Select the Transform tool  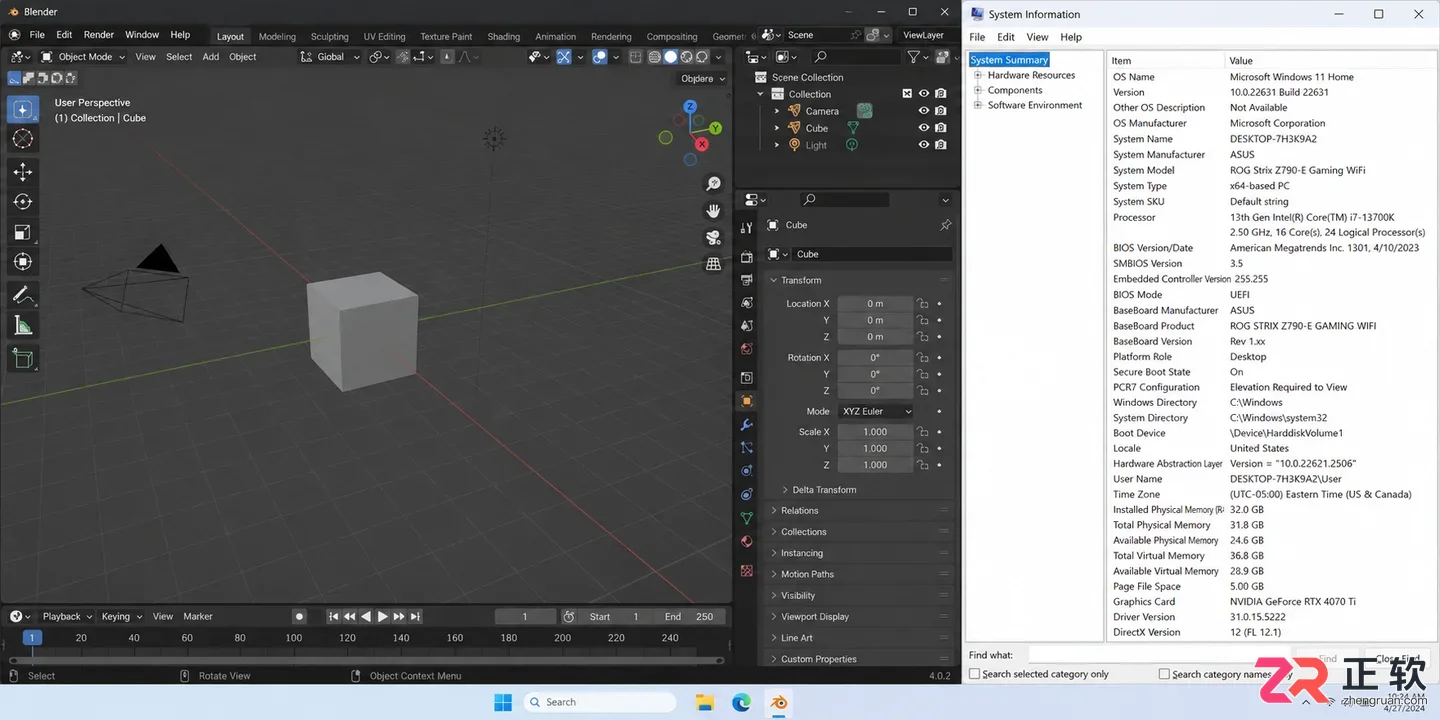22,262
